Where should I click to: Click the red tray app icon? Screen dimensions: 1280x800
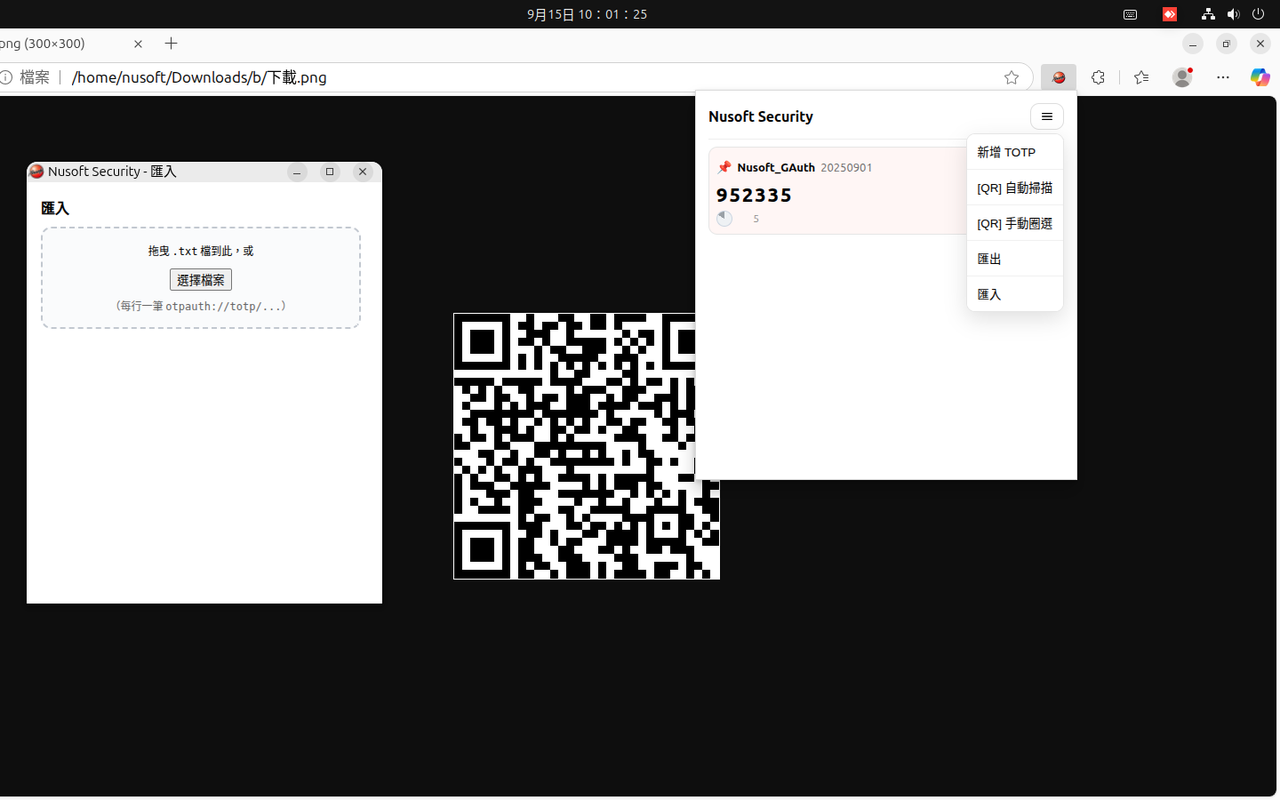point(1170,14)
